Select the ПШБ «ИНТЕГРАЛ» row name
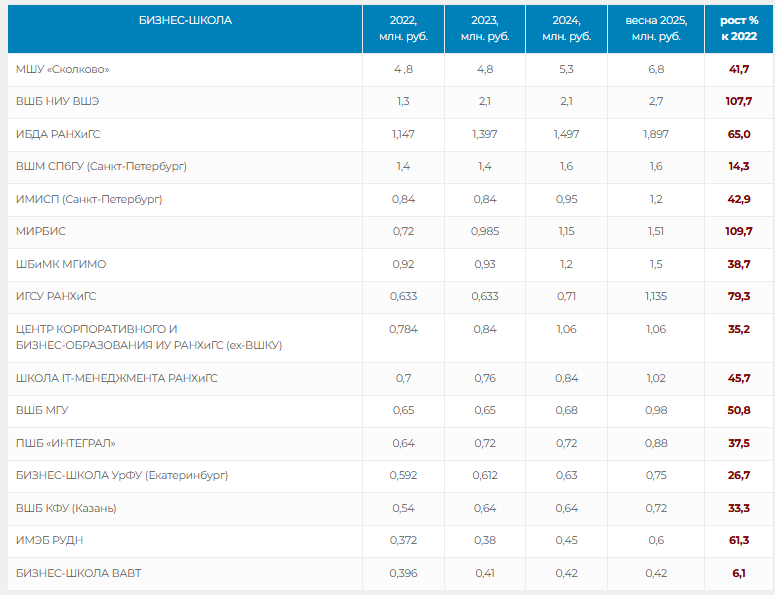The width and height of the screenshot is (775, 595). pyautogui.click(x=66, y=443)
